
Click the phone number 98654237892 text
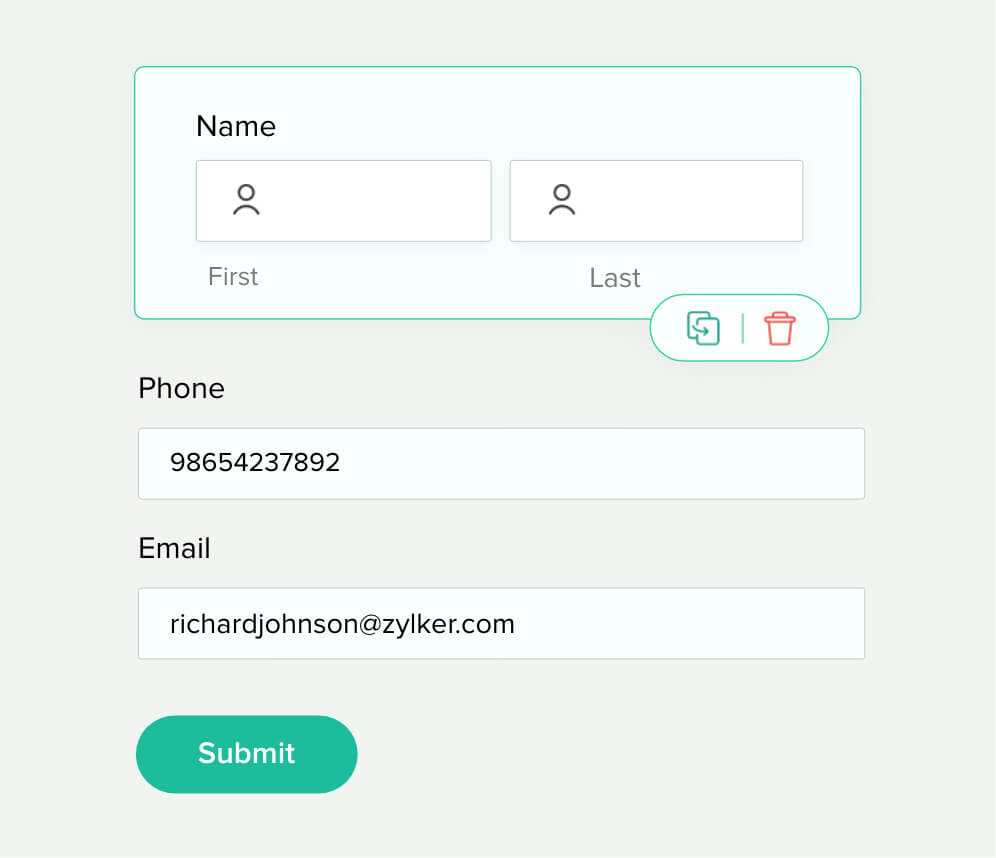click(x=255, y=462)
